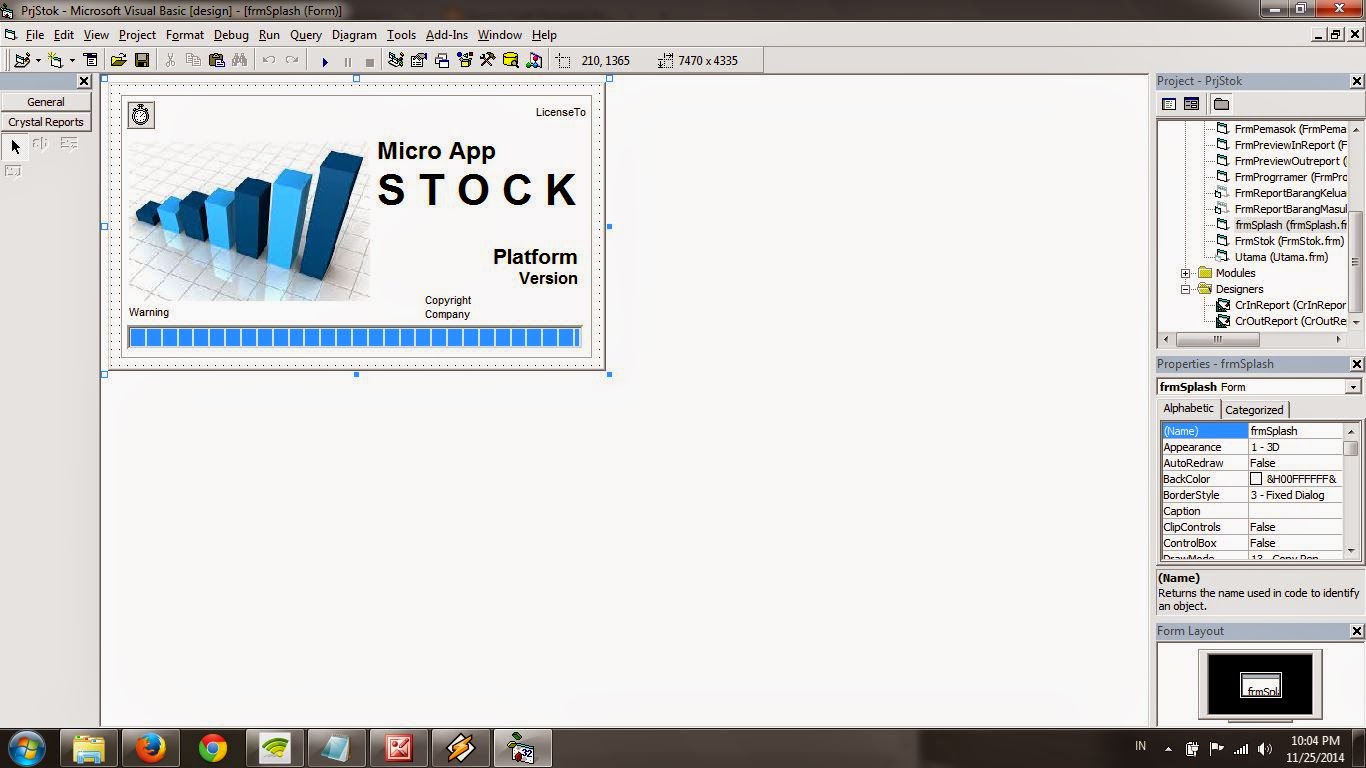
Task: Expand the Modules node
Action: coord(1185,272)
